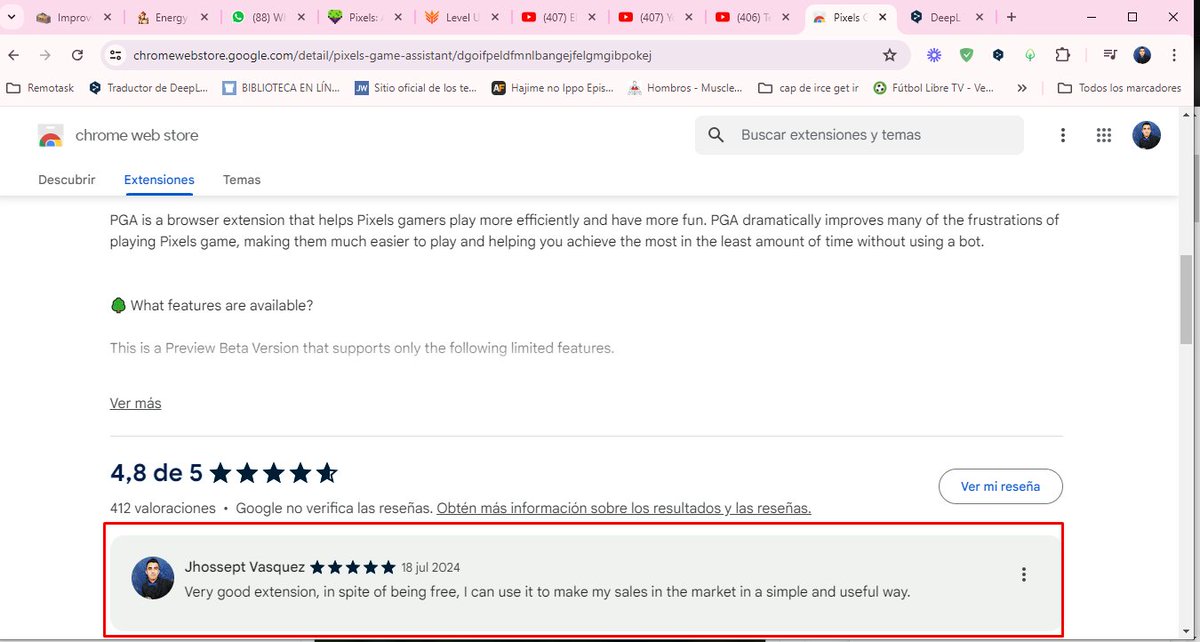Viewport: 1200px width, 642px height.
Task: Close the Energy tab
Action: click(204, 18)
